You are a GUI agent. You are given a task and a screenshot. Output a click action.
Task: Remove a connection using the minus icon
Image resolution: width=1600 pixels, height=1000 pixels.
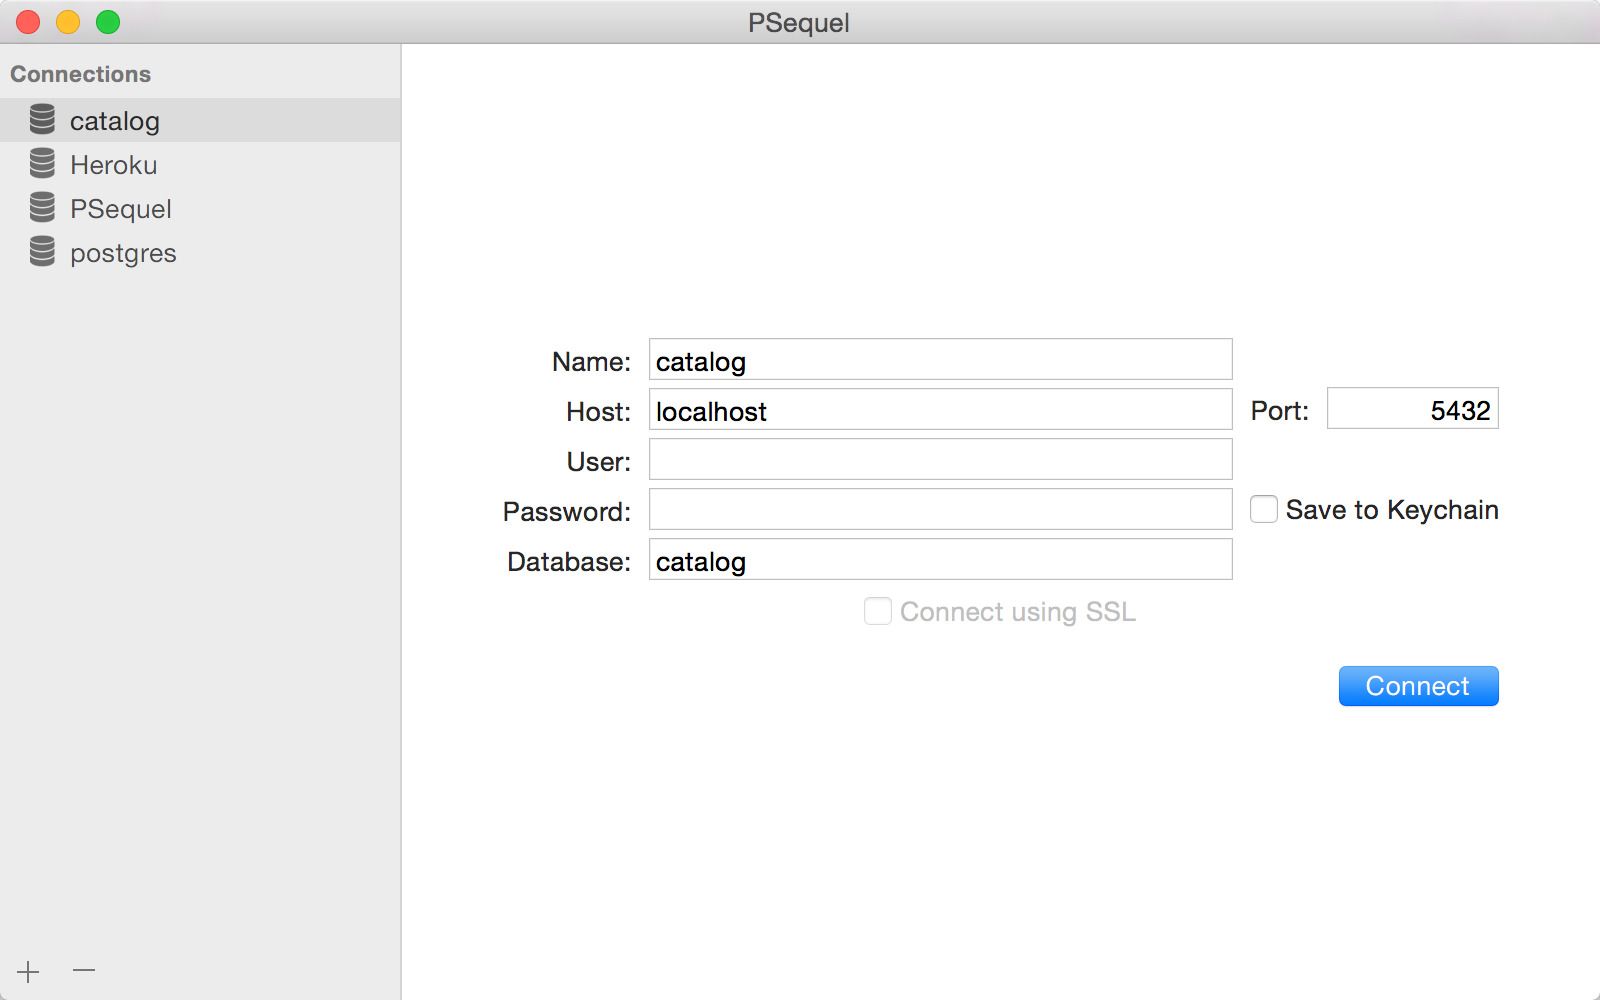(83, 970)
